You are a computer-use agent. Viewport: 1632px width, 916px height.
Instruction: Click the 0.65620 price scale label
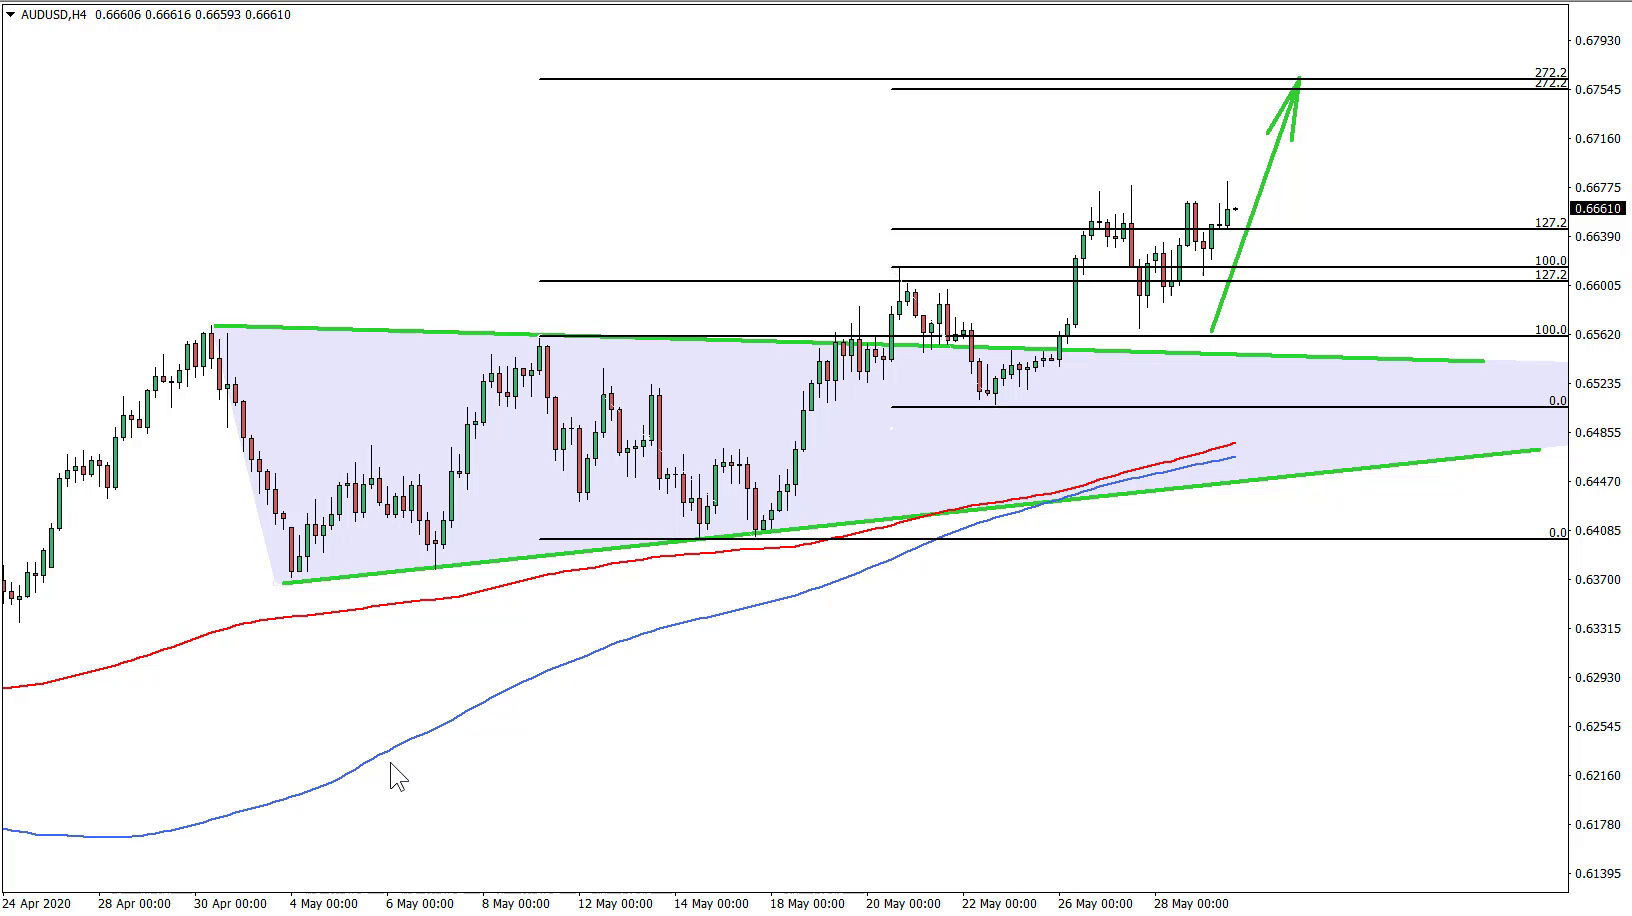tap(1597, 335)
